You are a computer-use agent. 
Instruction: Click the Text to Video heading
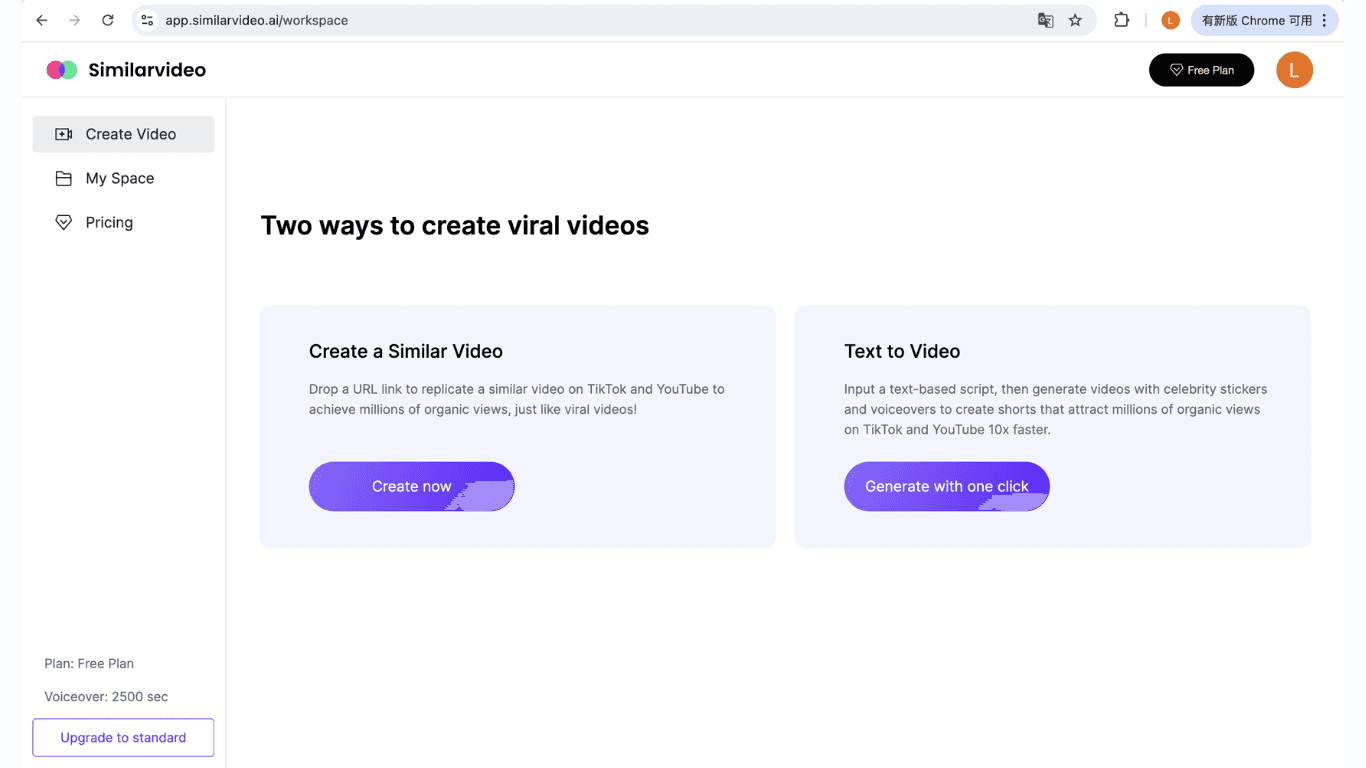pos(902,351)
